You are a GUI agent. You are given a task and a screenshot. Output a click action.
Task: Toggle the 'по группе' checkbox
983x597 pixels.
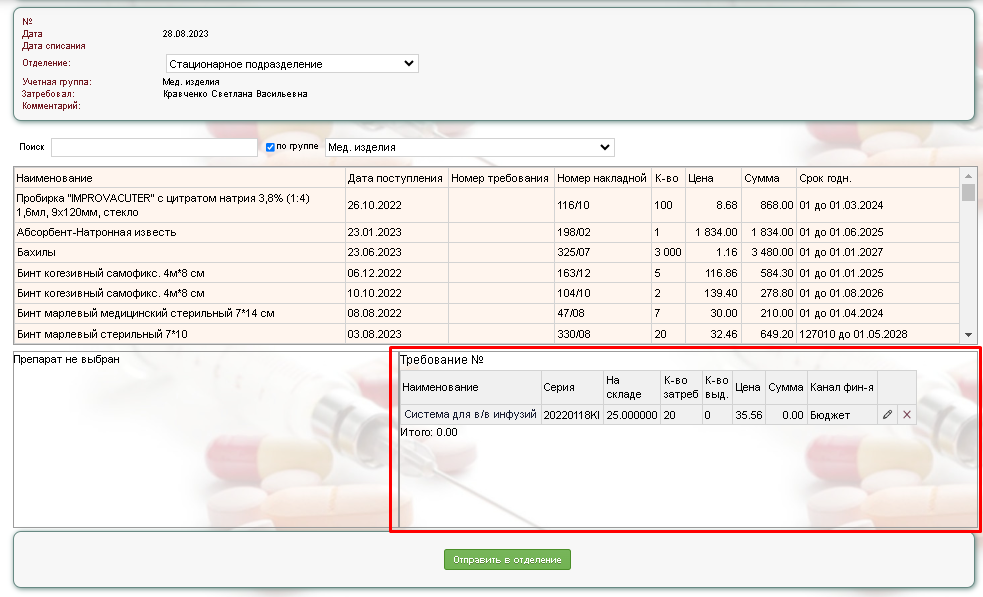click(271, 147)
